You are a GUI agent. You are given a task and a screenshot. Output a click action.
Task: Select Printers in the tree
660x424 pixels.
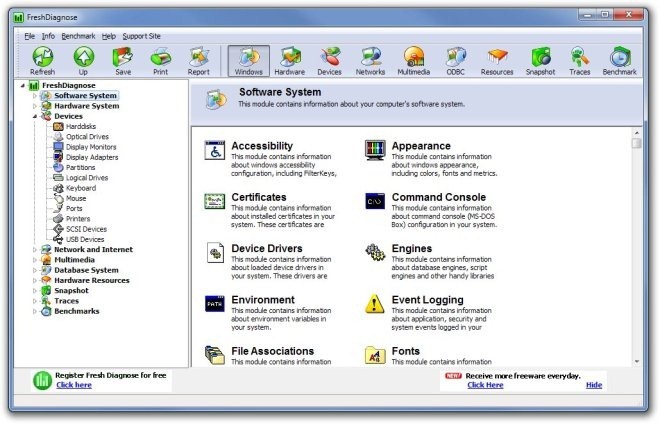coord(78,219)
